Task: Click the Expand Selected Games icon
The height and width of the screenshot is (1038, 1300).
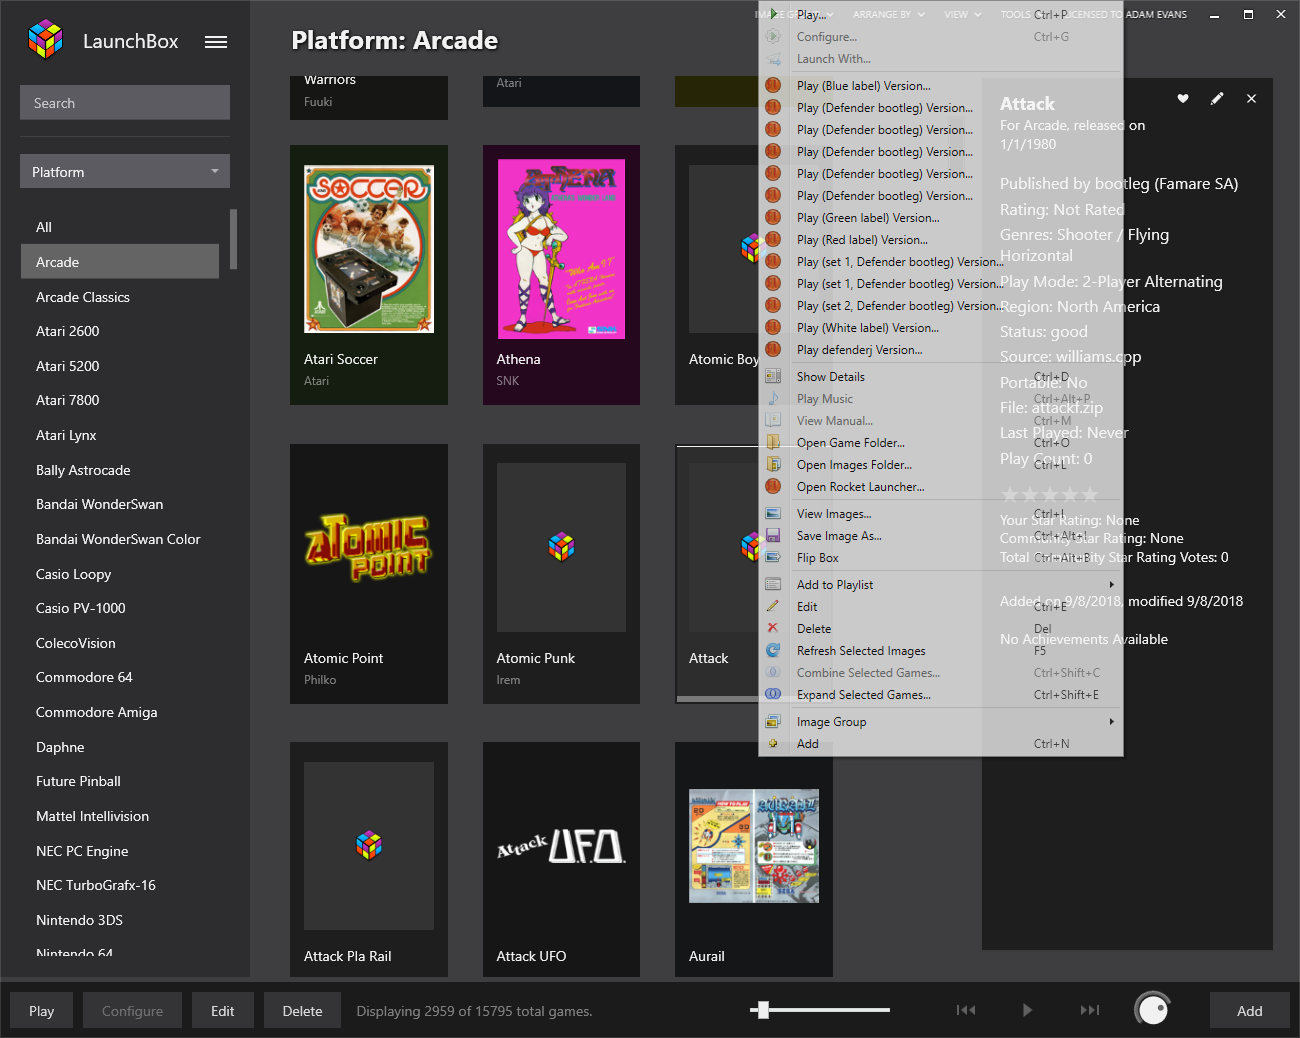Action: pyautogui.click(x=773, y=695)
